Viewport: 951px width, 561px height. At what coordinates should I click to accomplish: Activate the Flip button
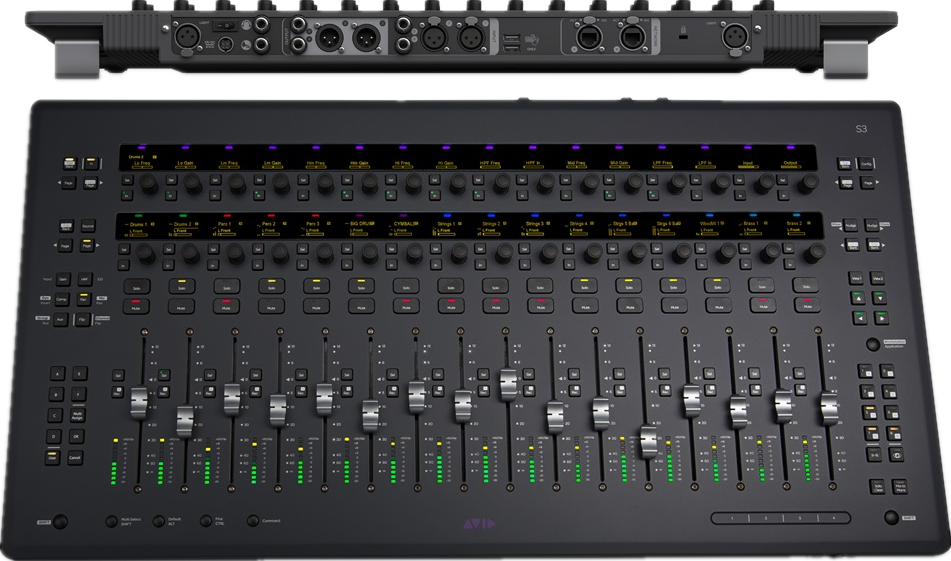tap(82, 319)
